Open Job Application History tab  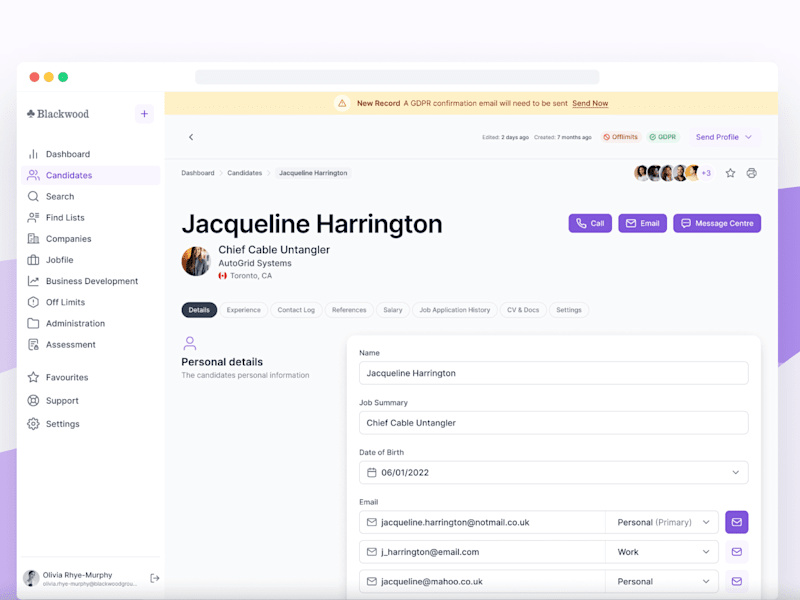pyautogui.click(x=455, y=310)
